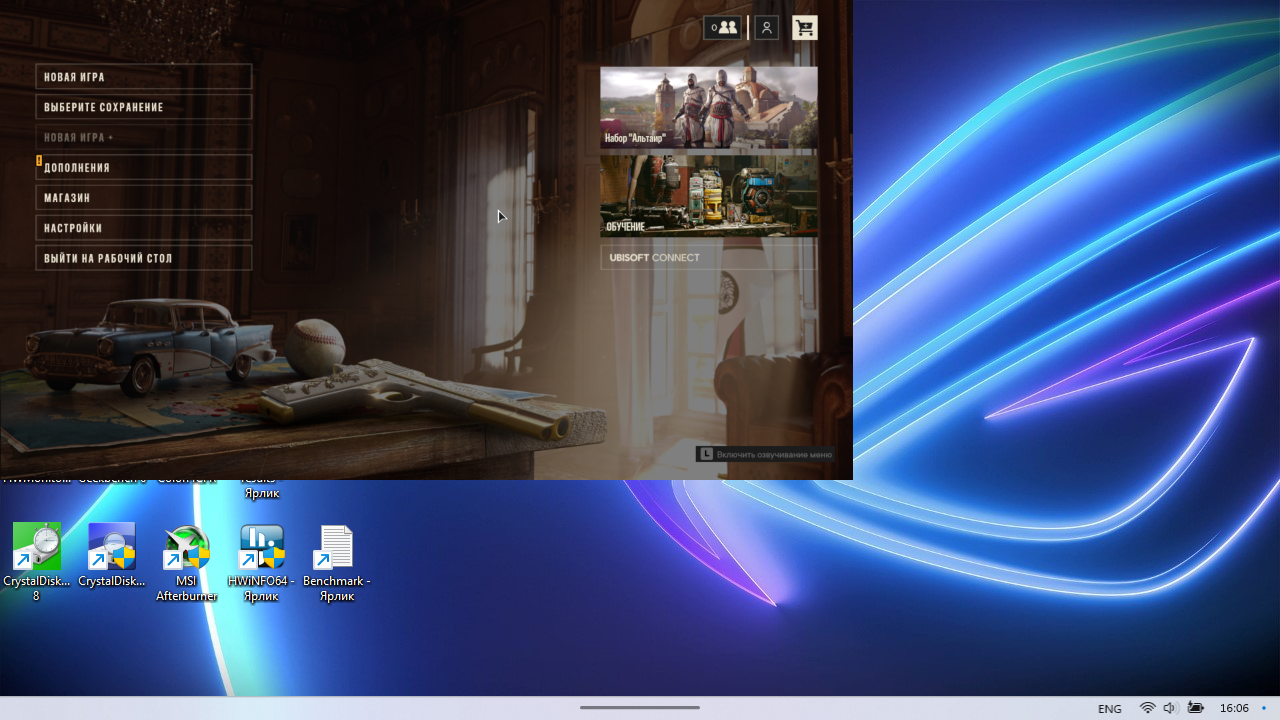The image size is (1280, 720).
Task: Open the Настройки settings menu
Action: click(x=144, y=227)
